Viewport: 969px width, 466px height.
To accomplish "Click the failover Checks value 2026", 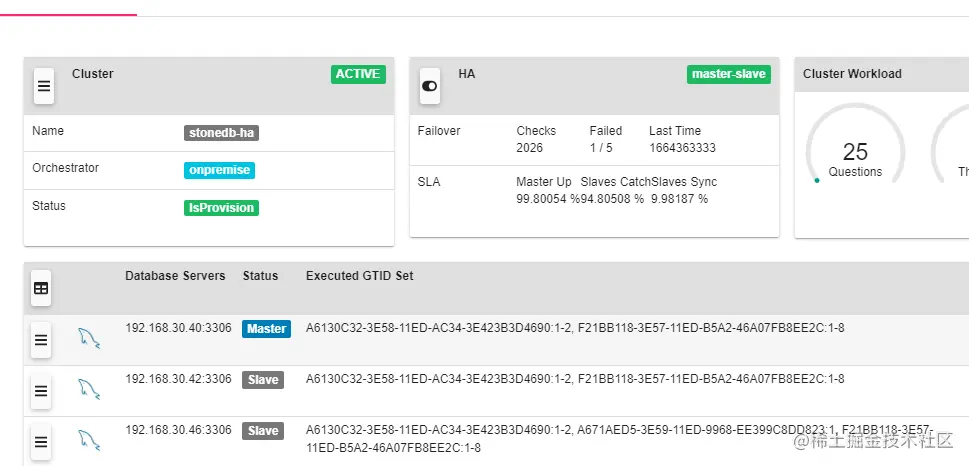I will click(530, 148).
